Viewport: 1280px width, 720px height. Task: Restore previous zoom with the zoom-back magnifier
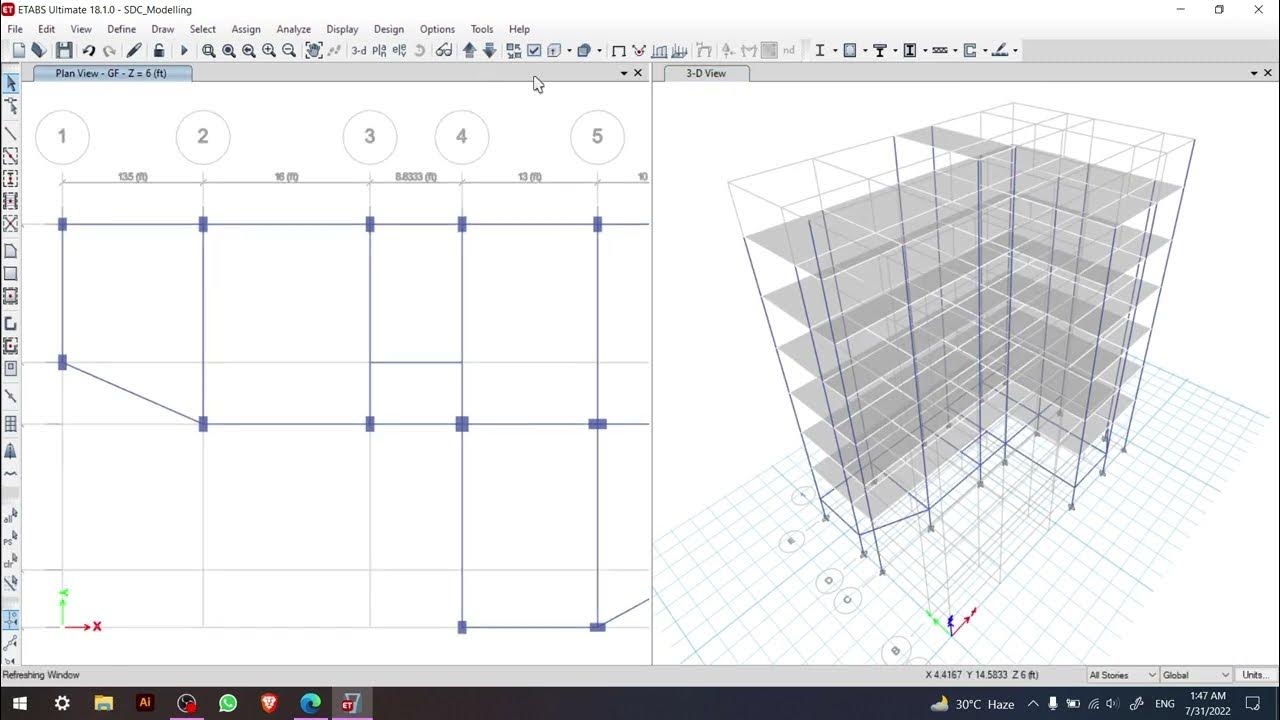pyautogui.click(x=249, y=50)
